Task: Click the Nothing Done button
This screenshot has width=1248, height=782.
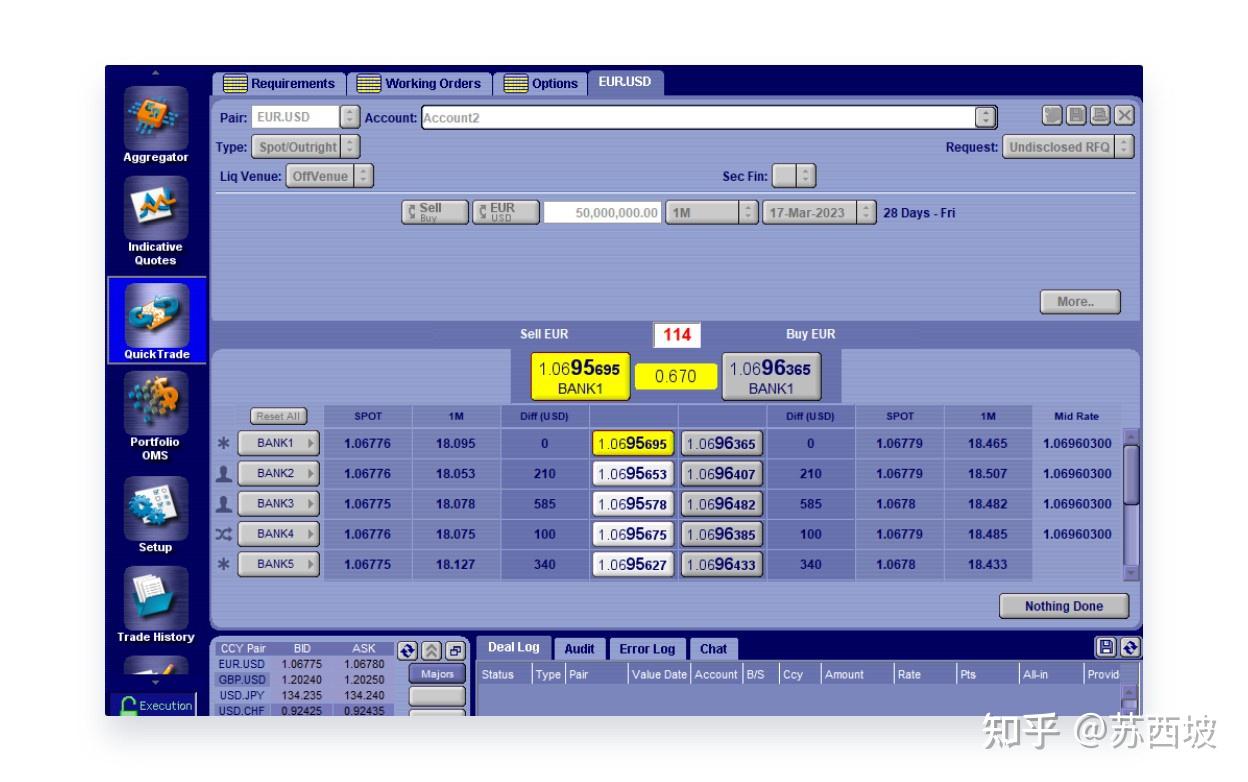Action: 1064,606
